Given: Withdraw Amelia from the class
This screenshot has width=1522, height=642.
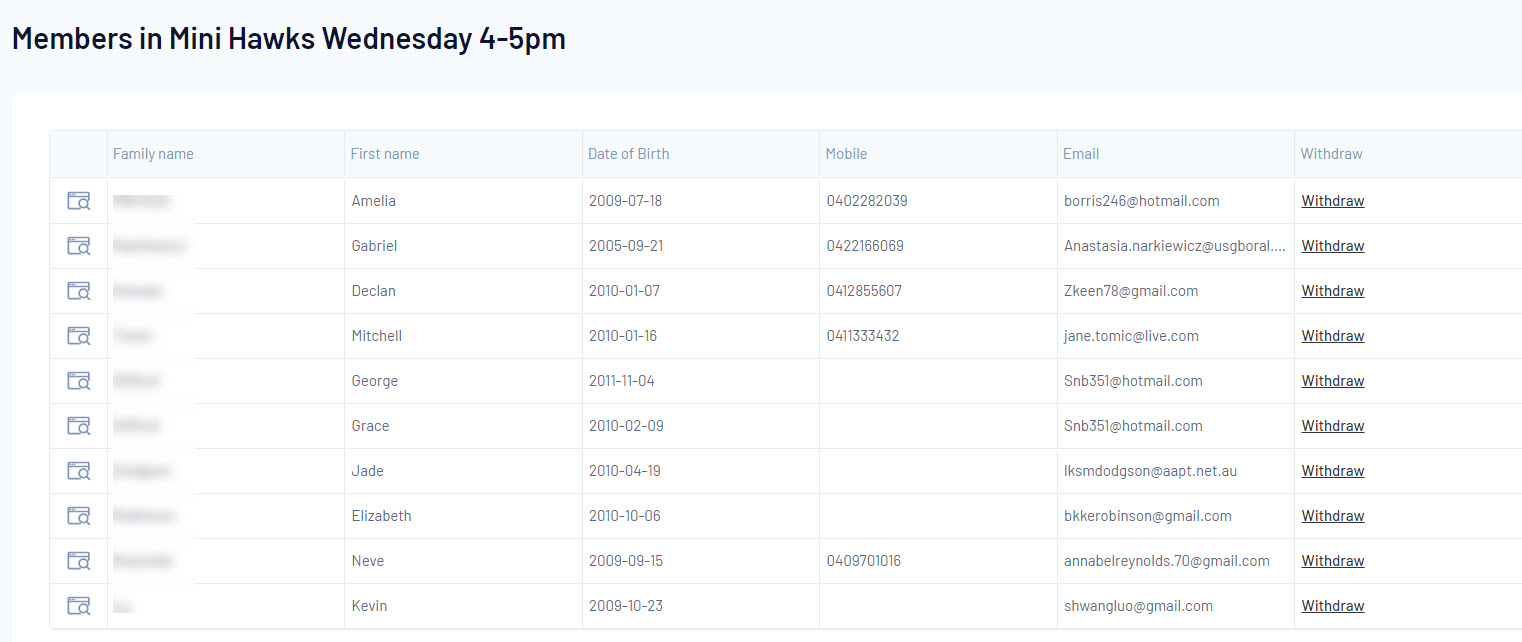Looking at the screenshot, I should click(x=1333, y=201).
